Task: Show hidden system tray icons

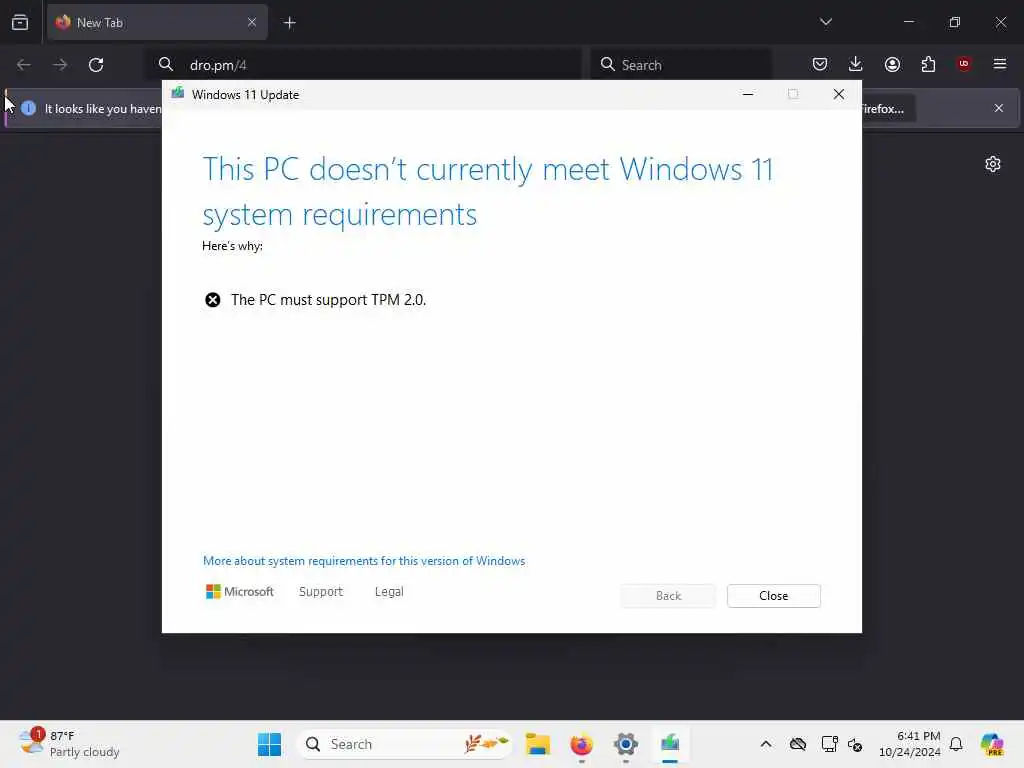Action: (766, 744)
